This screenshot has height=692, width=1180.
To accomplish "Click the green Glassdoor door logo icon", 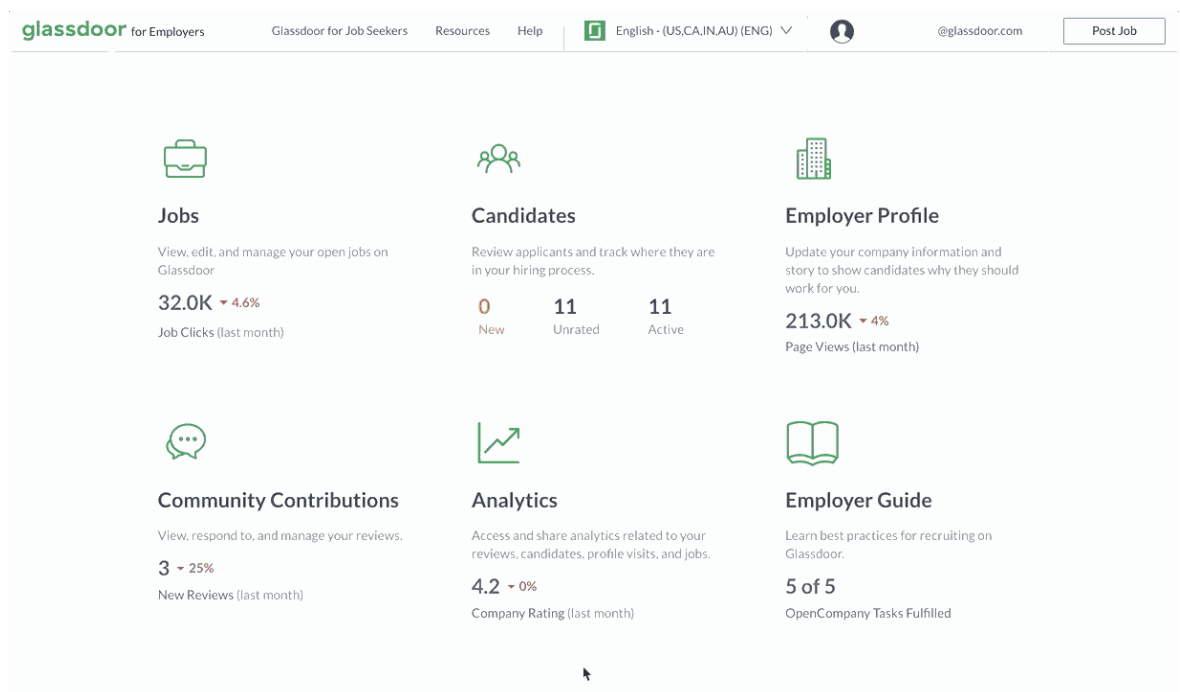I will pyautogui.click(x=595, y=31).
